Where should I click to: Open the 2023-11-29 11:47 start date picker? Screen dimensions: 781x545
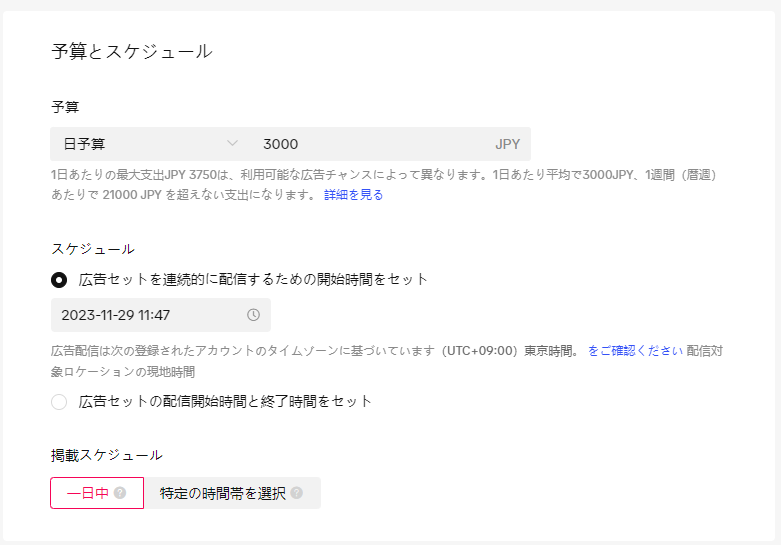(x=150, y=315)
